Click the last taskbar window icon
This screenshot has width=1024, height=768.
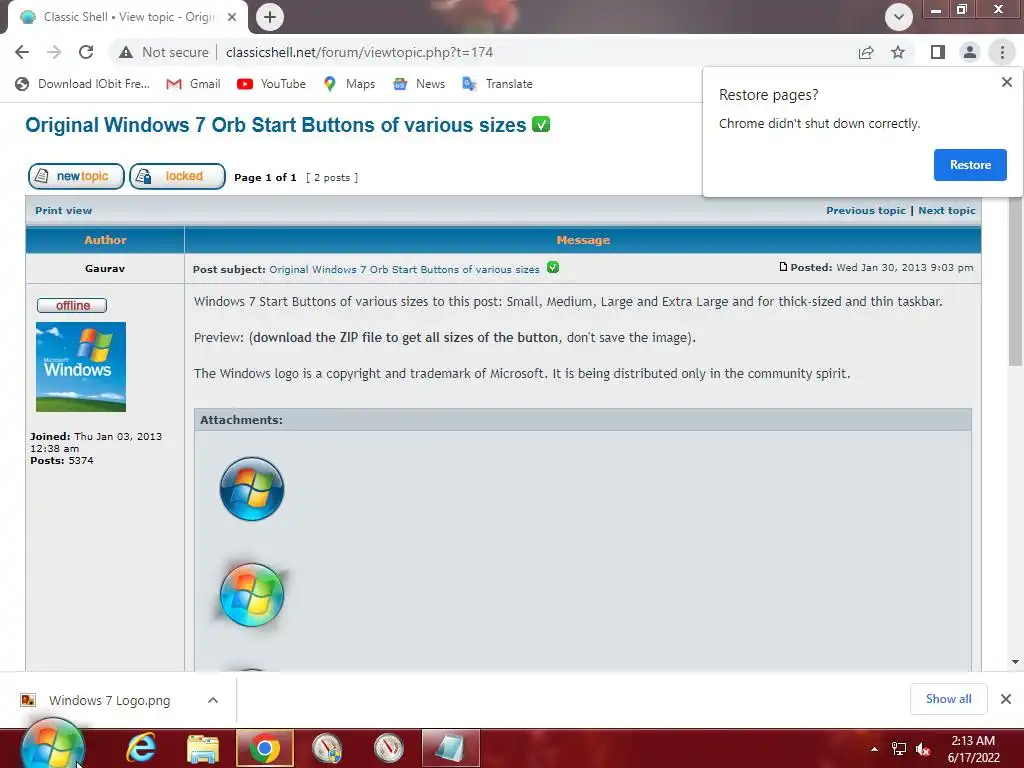tap(451, 748)
